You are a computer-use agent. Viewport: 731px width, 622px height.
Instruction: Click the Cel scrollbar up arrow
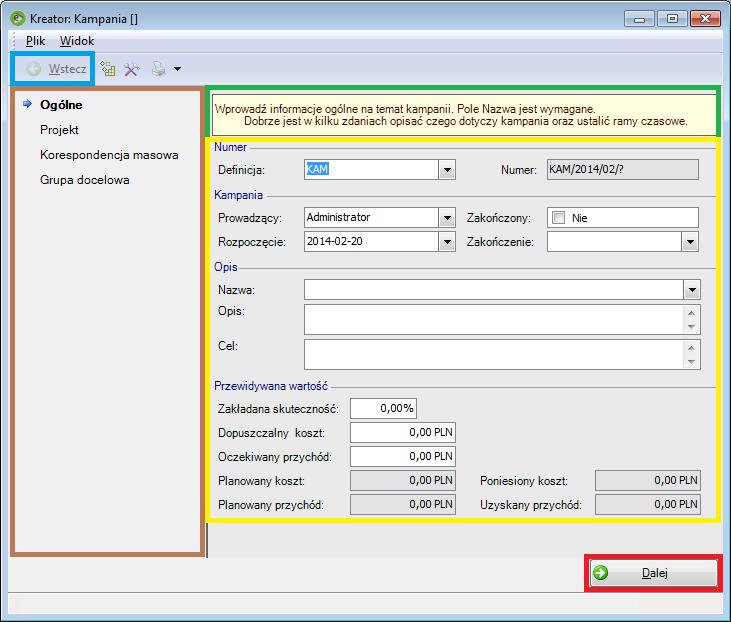pyautogui.click(x=691, y=348)
